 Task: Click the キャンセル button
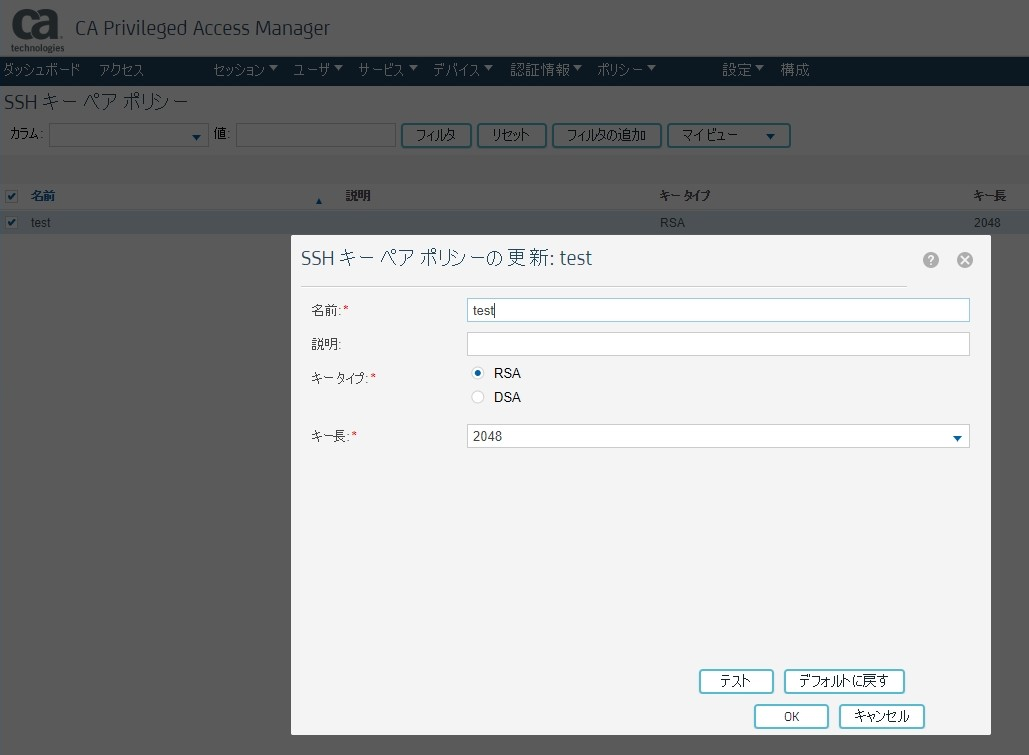(x=881, y=717)
